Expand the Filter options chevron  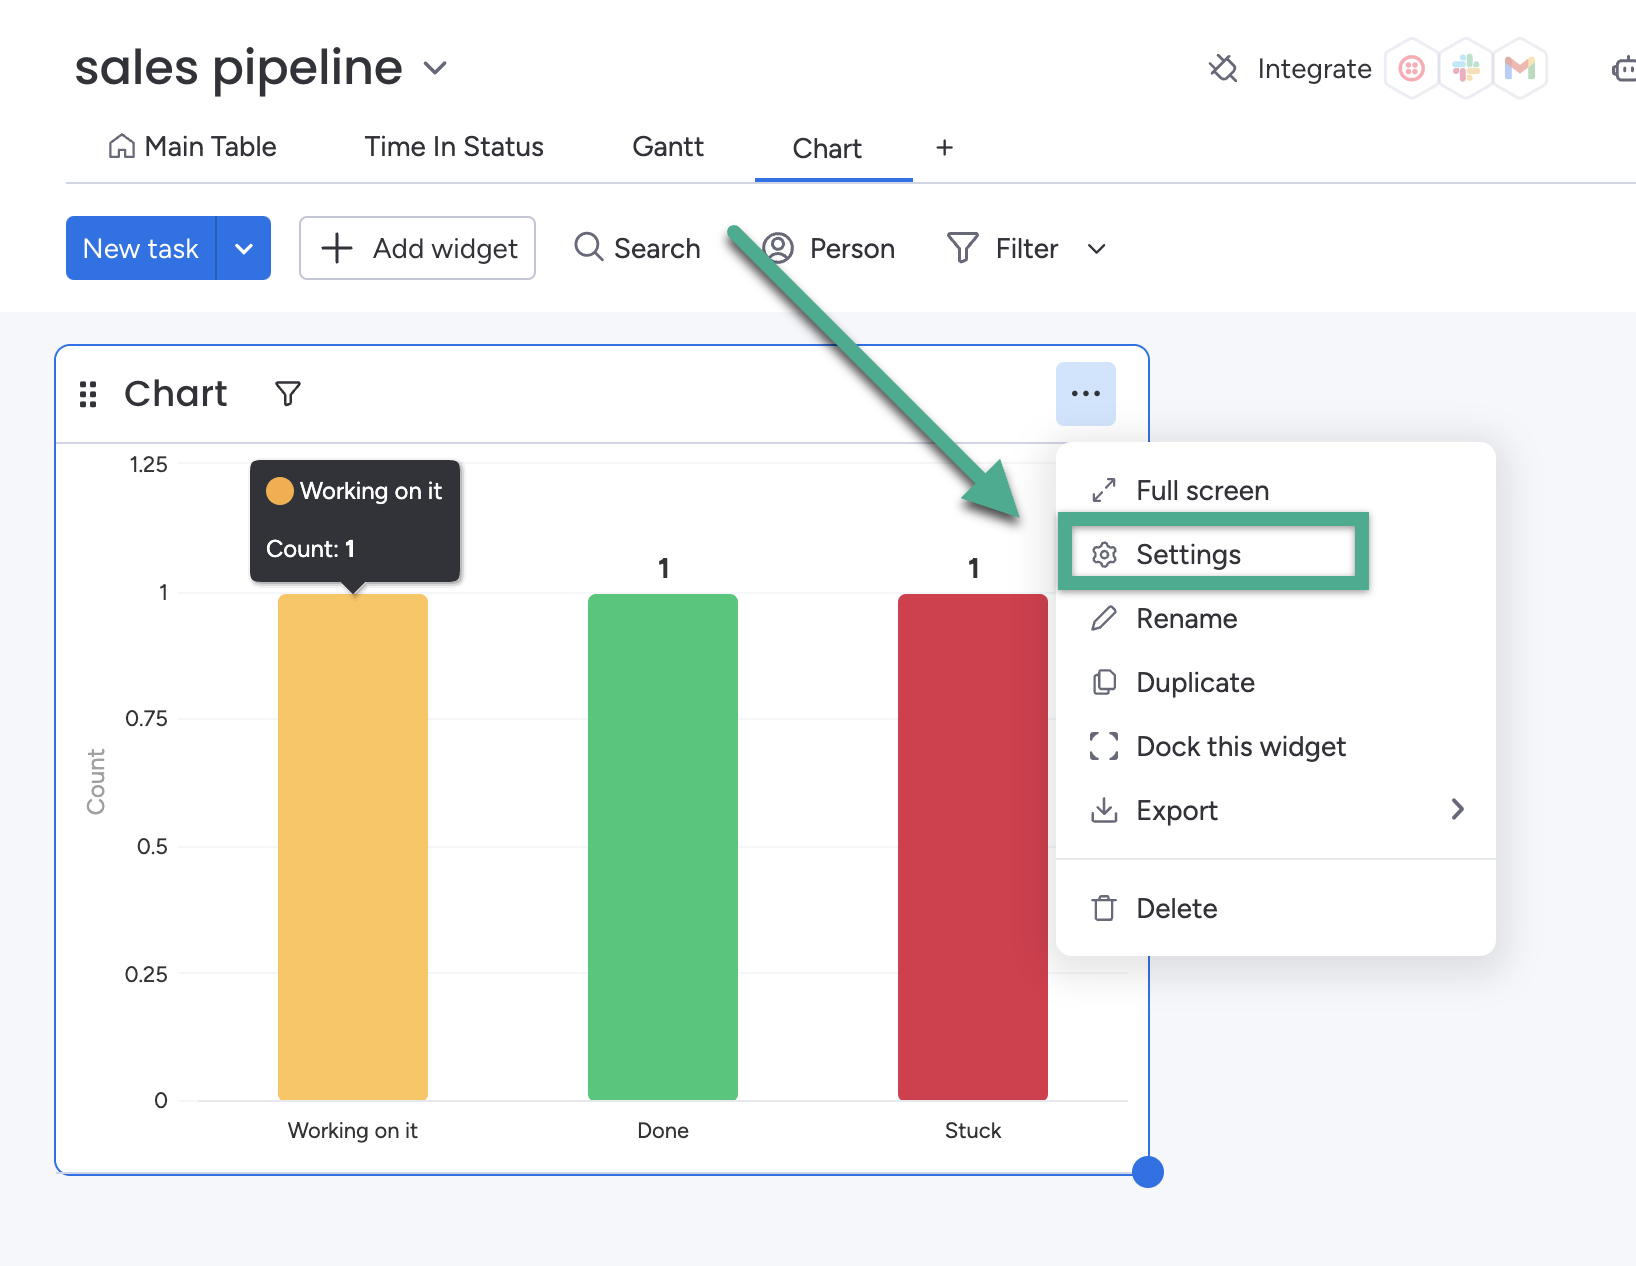pos(1097,249)
